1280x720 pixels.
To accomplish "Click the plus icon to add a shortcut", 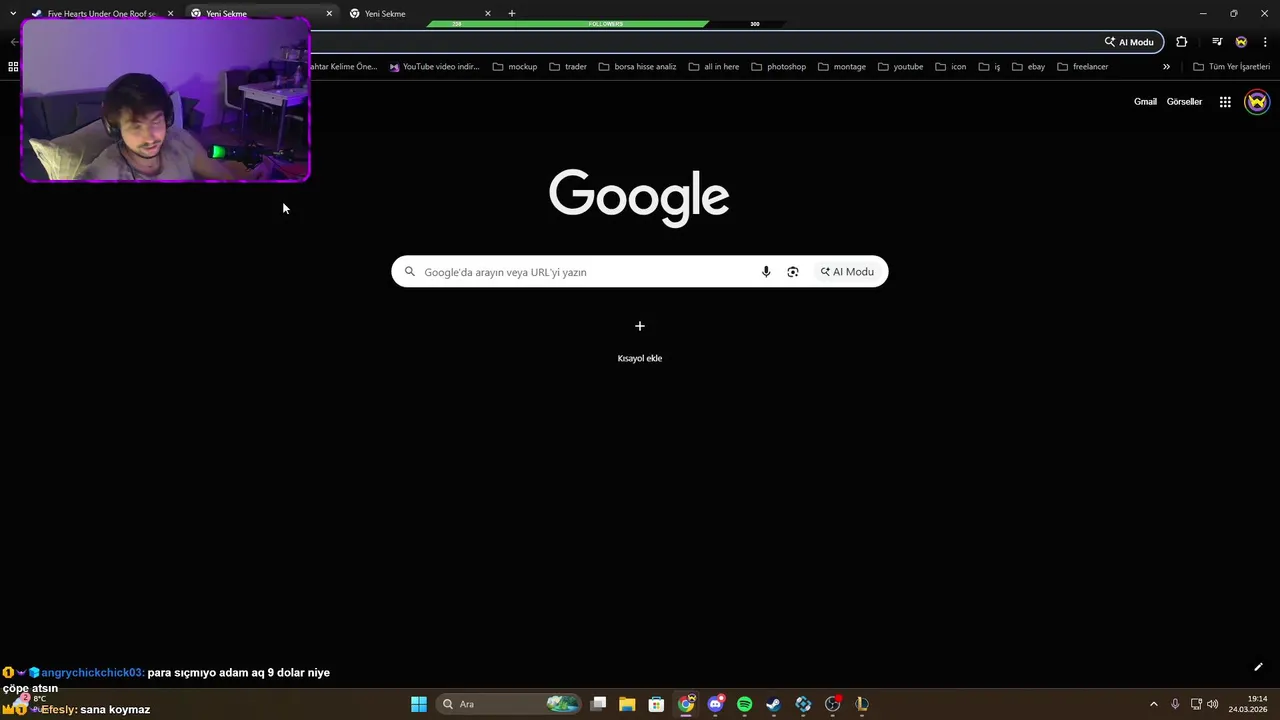I will (640, 326).
